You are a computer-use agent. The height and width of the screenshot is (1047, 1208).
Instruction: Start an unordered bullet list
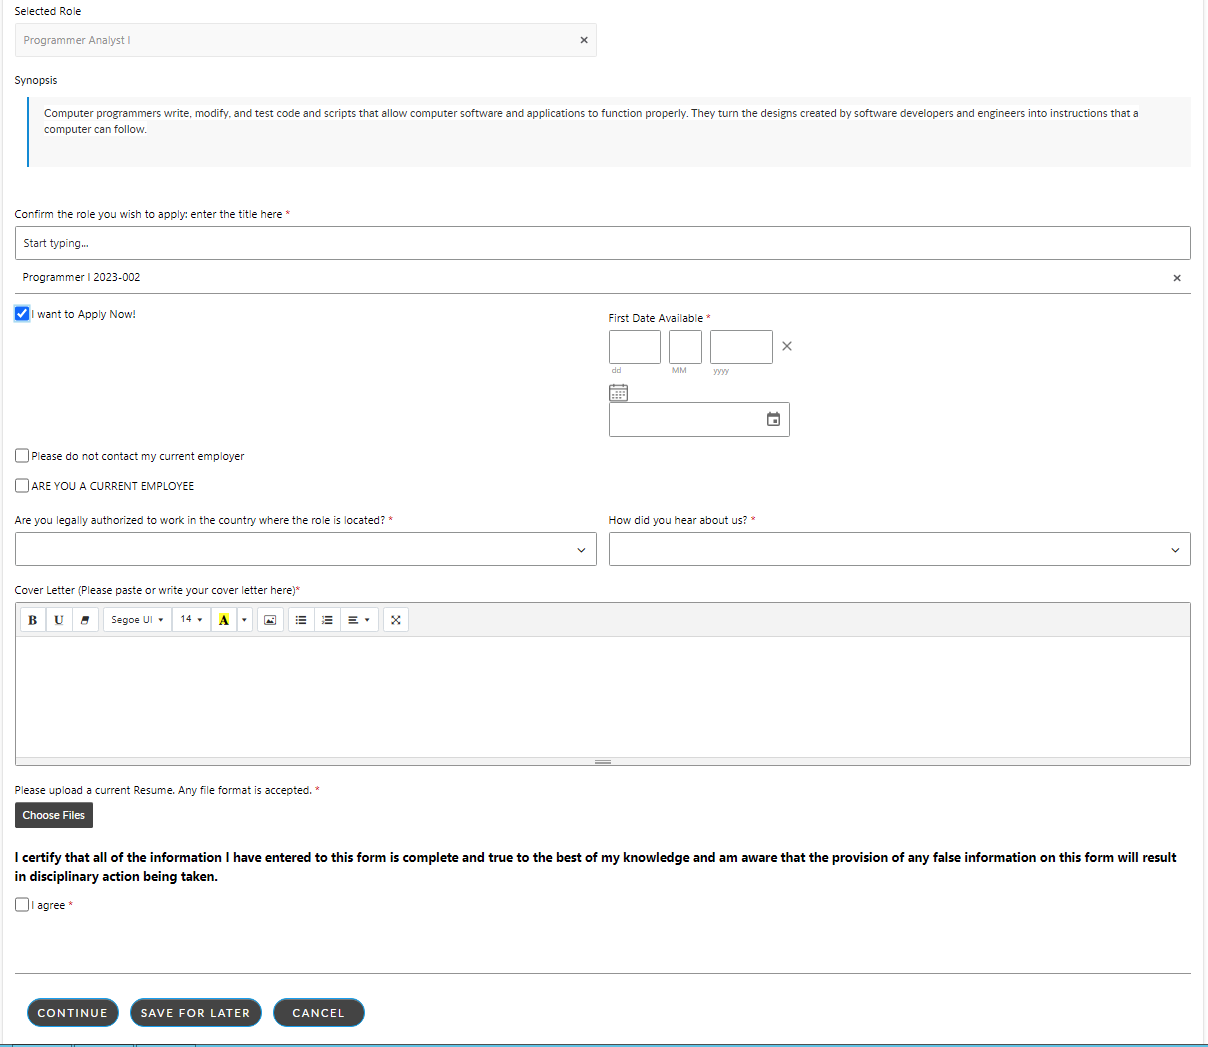[301, 620]
